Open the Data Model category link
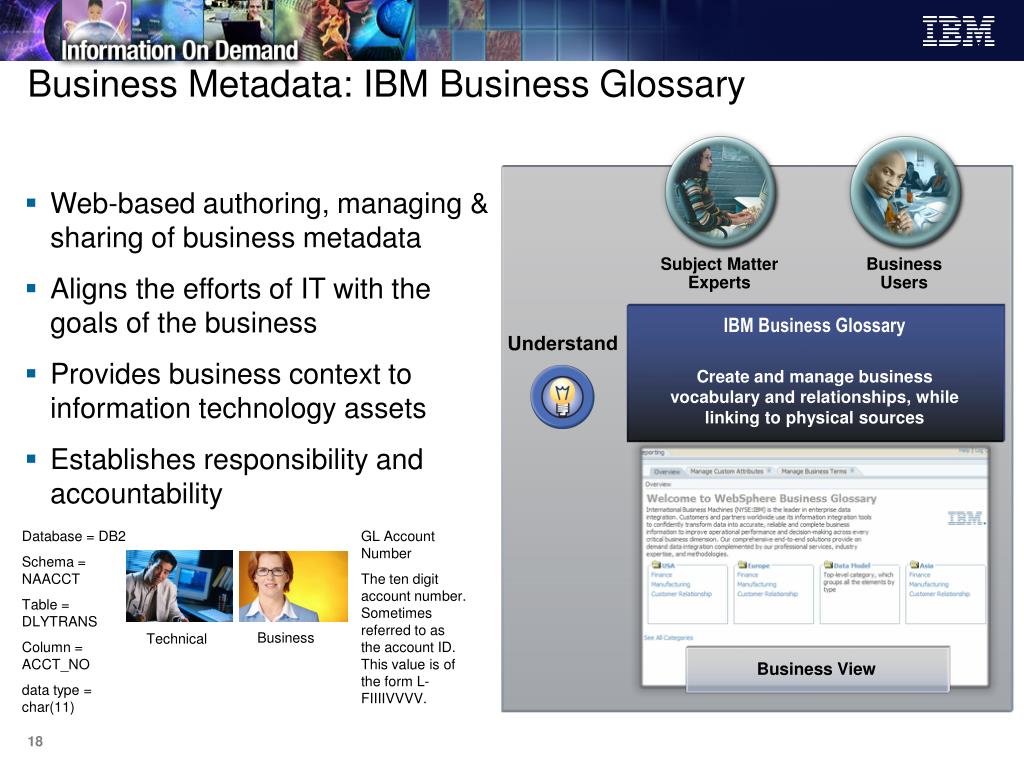 pos(852,566)
